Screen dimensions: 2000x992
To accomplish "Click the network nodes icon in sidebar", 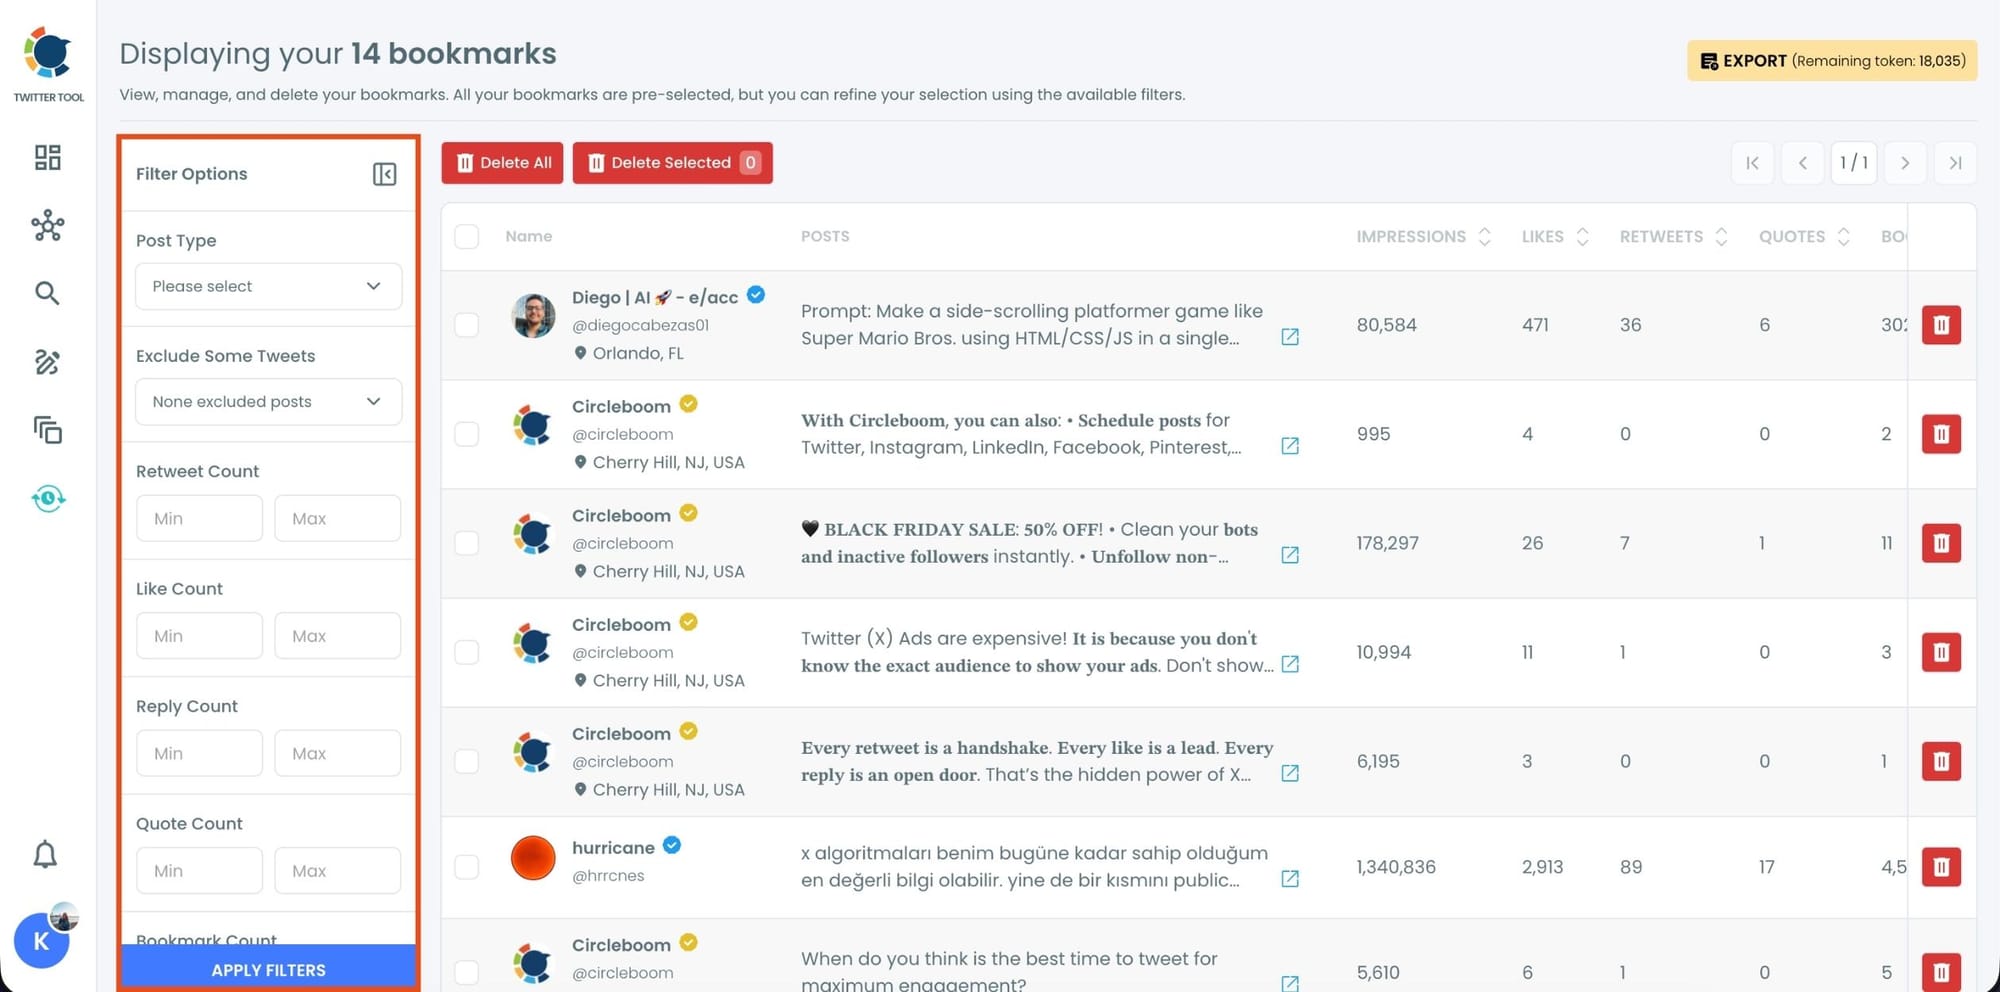I will pos(47,226).
